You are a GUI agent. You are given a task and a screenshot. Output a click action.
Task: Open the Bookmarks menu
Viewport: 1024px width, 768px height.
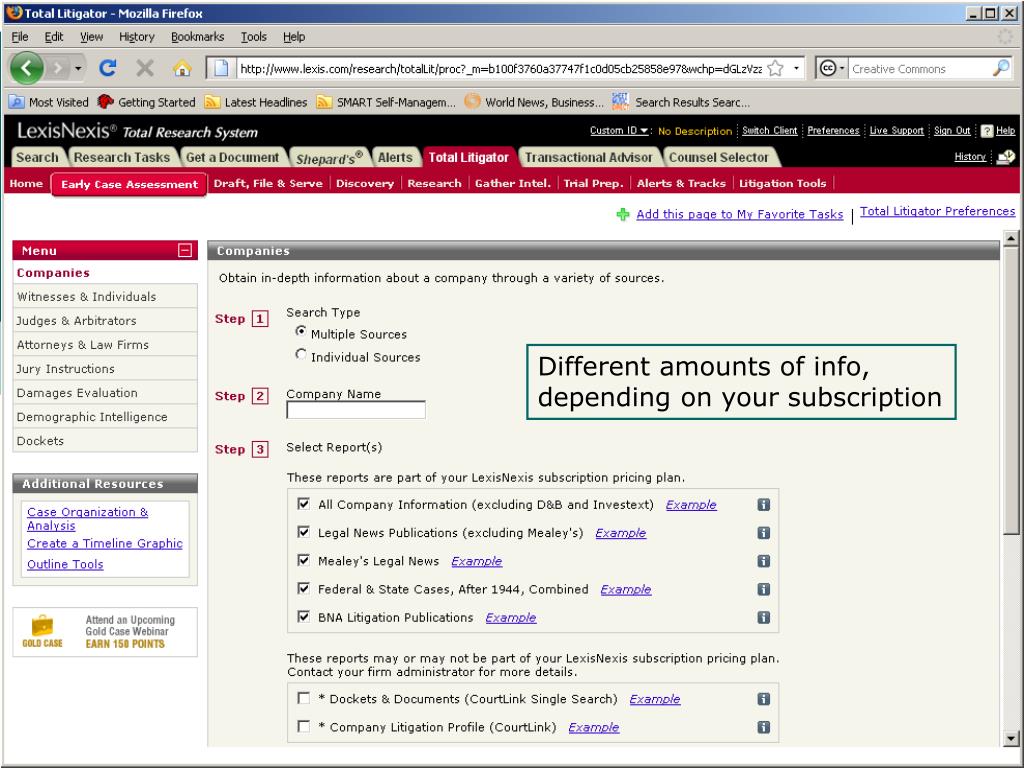point(197,37)
